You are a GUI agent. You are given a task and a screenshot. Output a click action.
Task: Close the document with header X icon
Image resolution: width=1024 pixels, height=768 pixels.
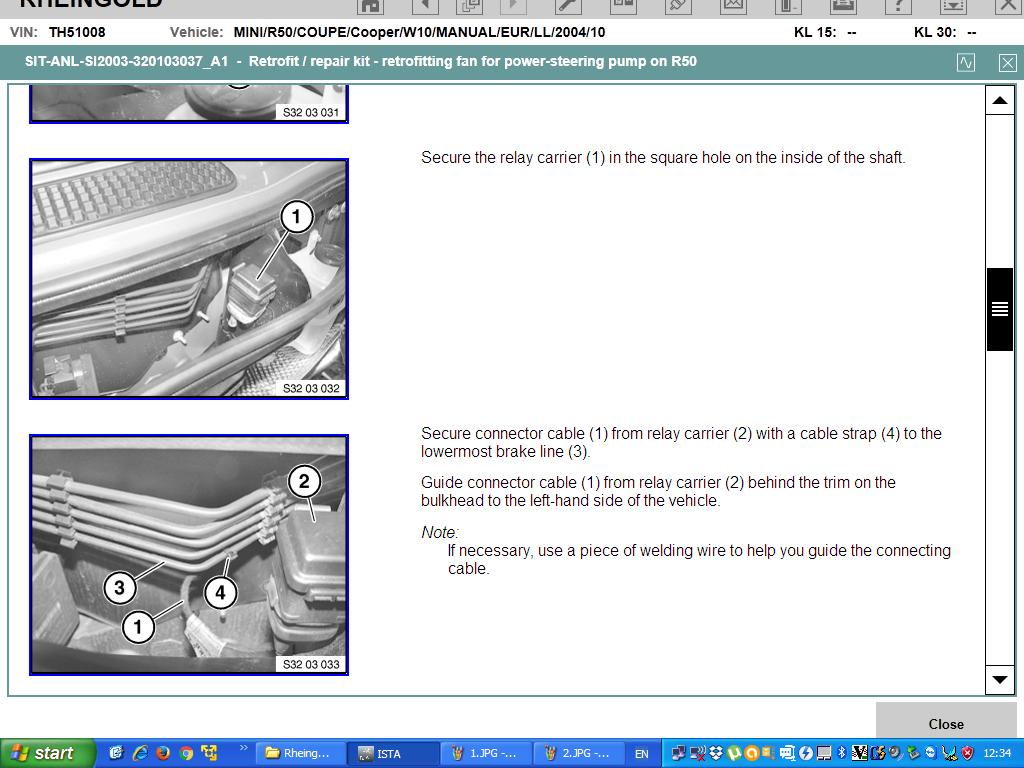point(1007,62)
